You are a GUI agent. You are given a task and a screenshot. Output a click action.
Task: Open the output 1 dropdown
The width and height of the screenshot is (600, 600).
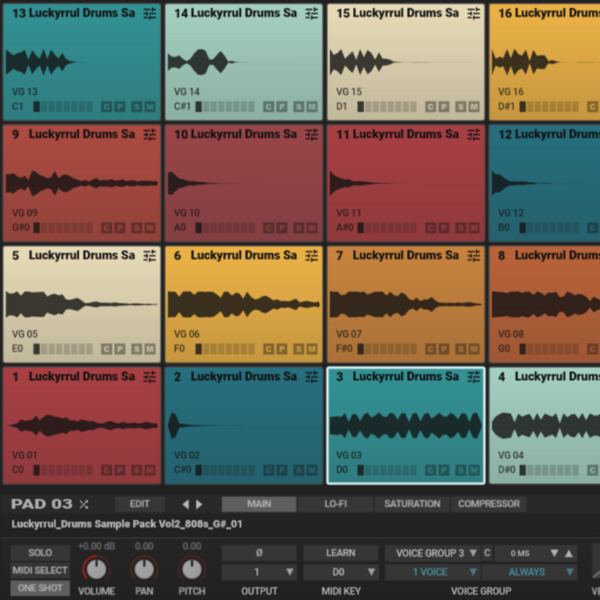point(259,572)
